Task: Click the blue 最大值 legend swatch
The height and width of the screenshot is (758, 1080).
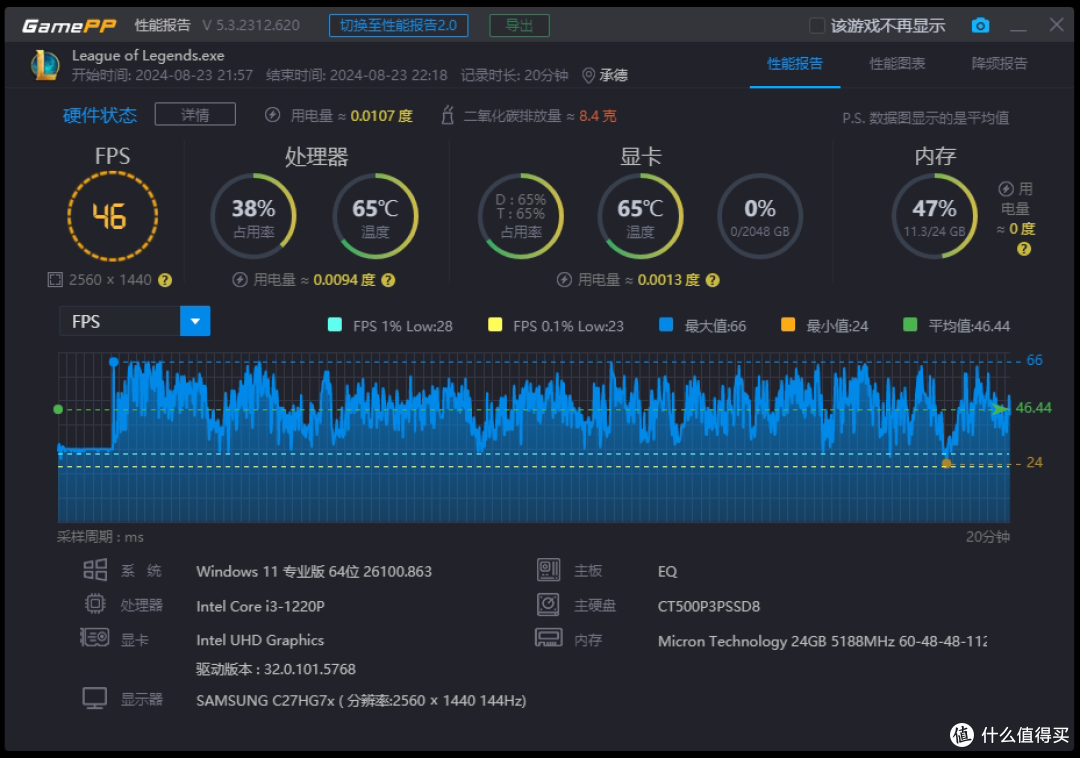Action: [x=665, y=325]
